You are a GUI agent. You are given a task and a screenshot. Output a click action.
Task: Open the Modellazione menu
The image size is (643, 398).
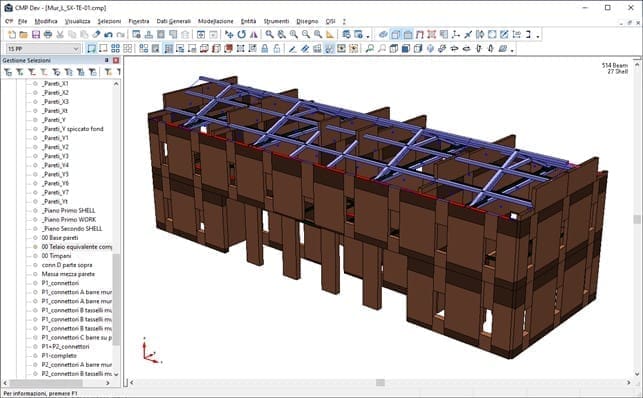[x=216, y=21]
